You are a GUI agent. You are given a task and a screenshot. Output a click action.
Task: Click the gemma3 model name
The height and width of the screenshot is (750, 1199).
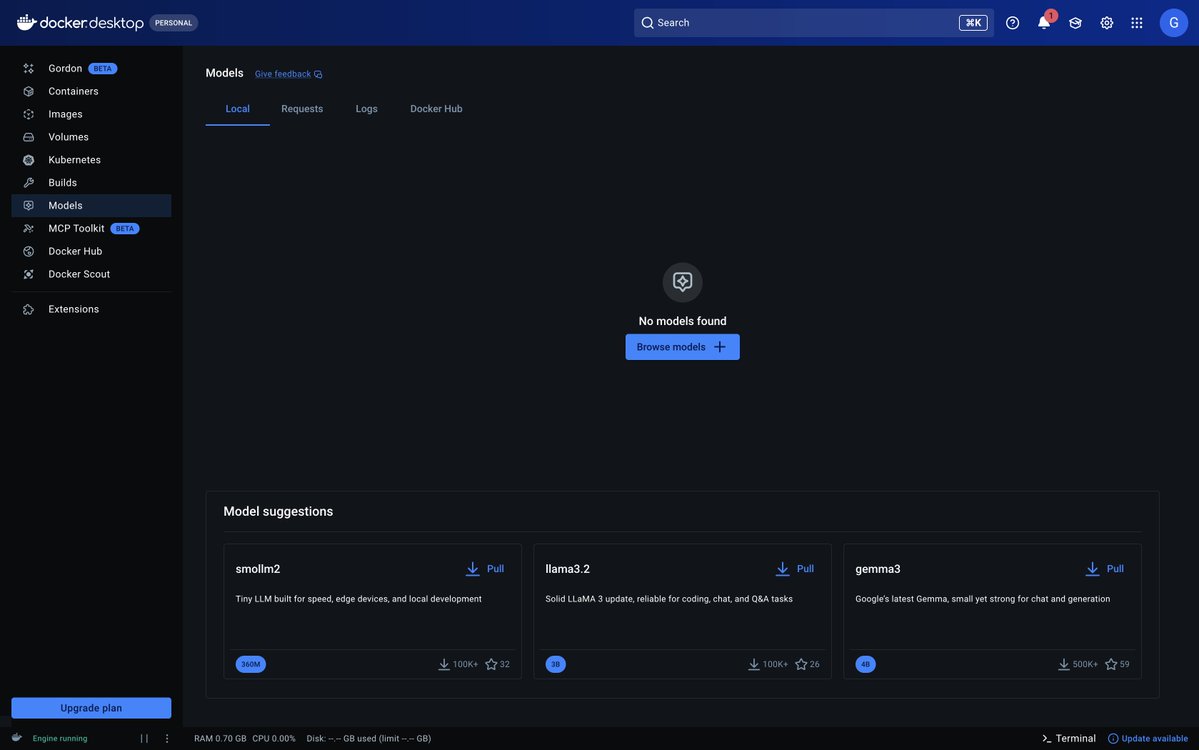pyautogui.click(x=878, y=569)
